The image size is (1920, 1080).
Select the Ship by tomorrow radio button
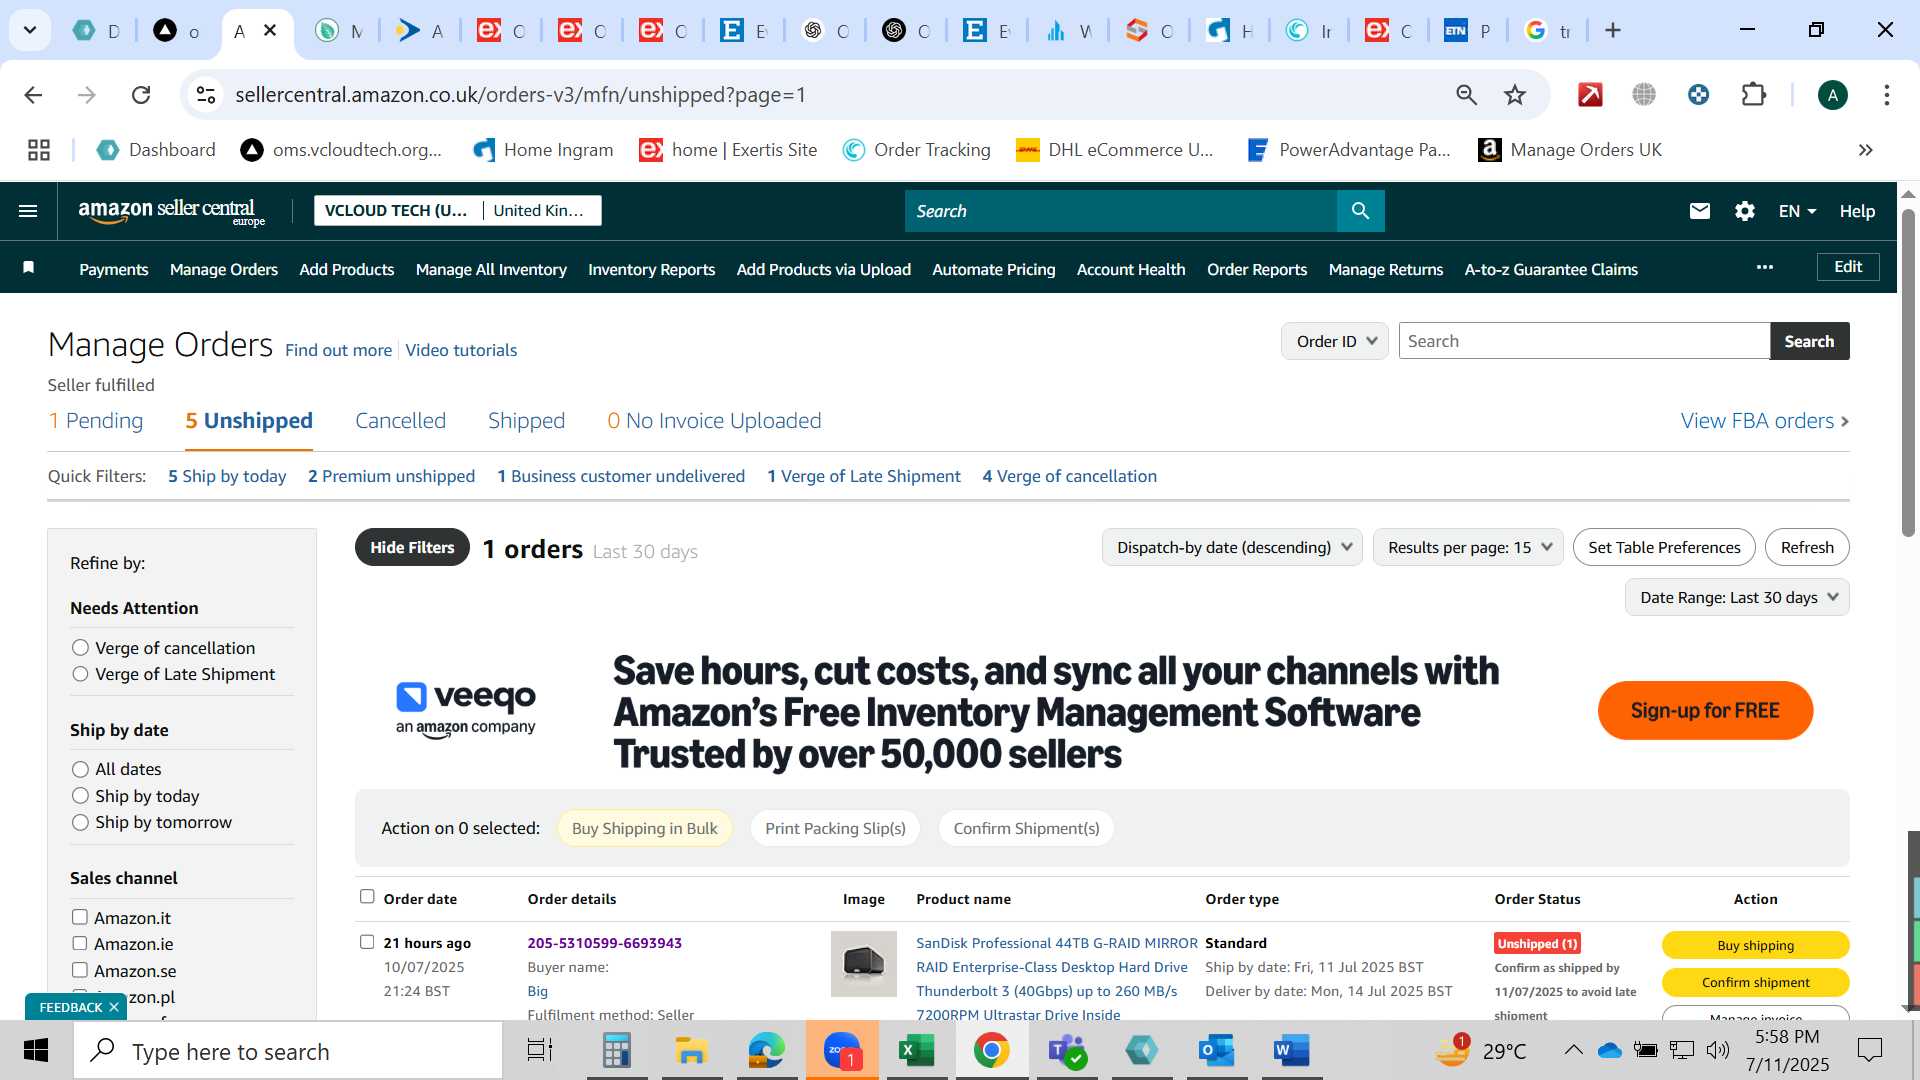80,822
